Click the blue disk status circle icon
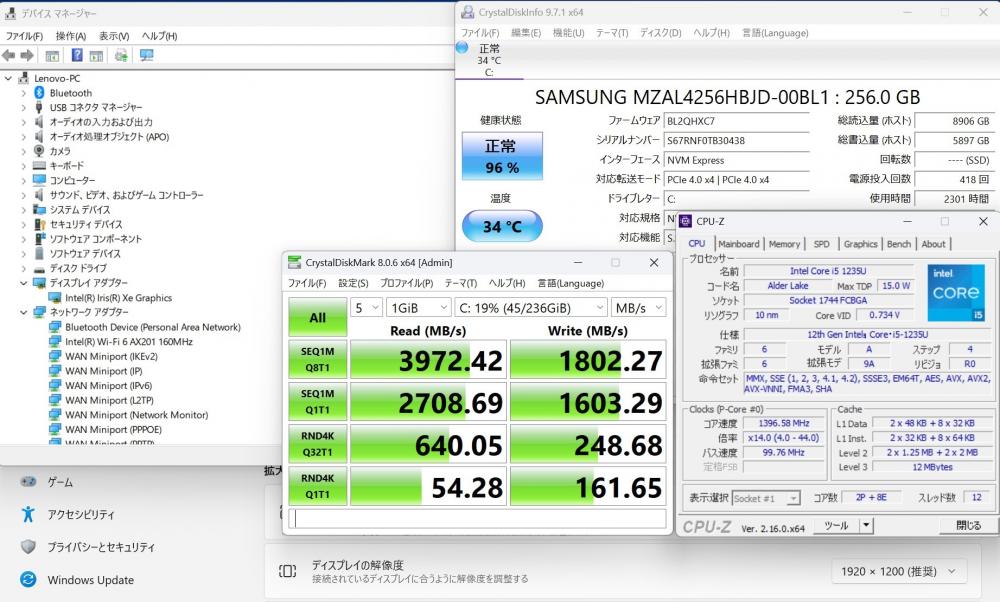Image resolution: width=1000 pixels, height=602 pixels. 462,47
